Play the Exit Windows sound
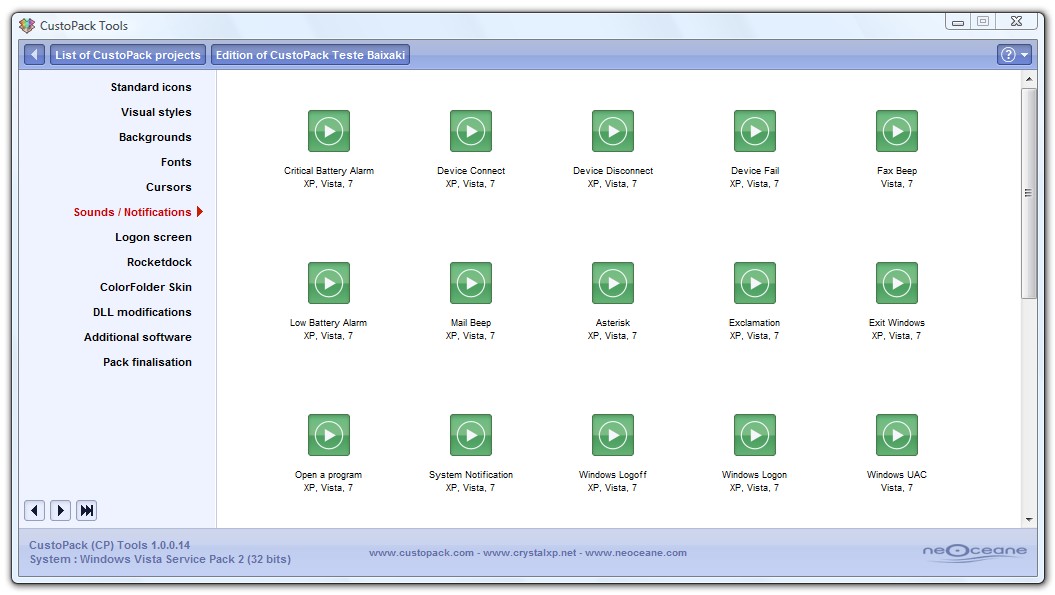The image size is (1055, 595). [x=897, y=283]
